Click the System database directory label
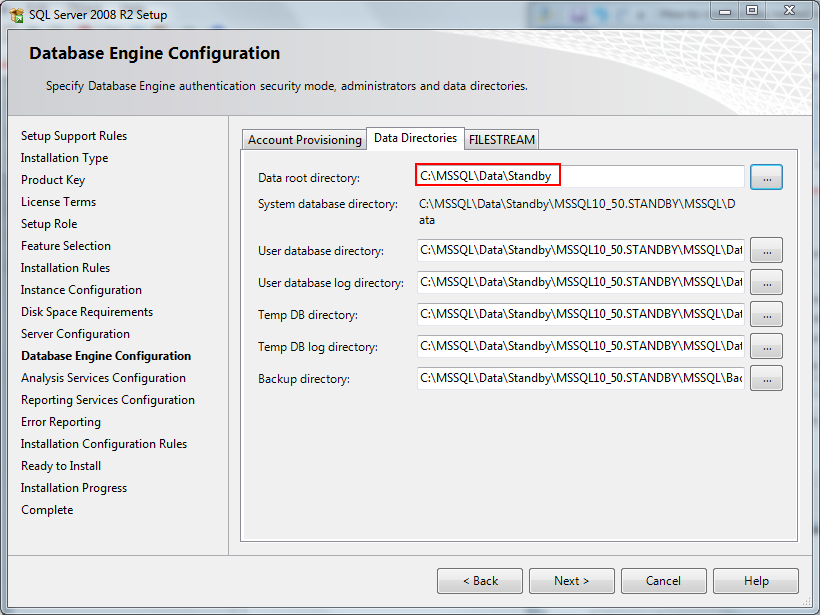 328,204
